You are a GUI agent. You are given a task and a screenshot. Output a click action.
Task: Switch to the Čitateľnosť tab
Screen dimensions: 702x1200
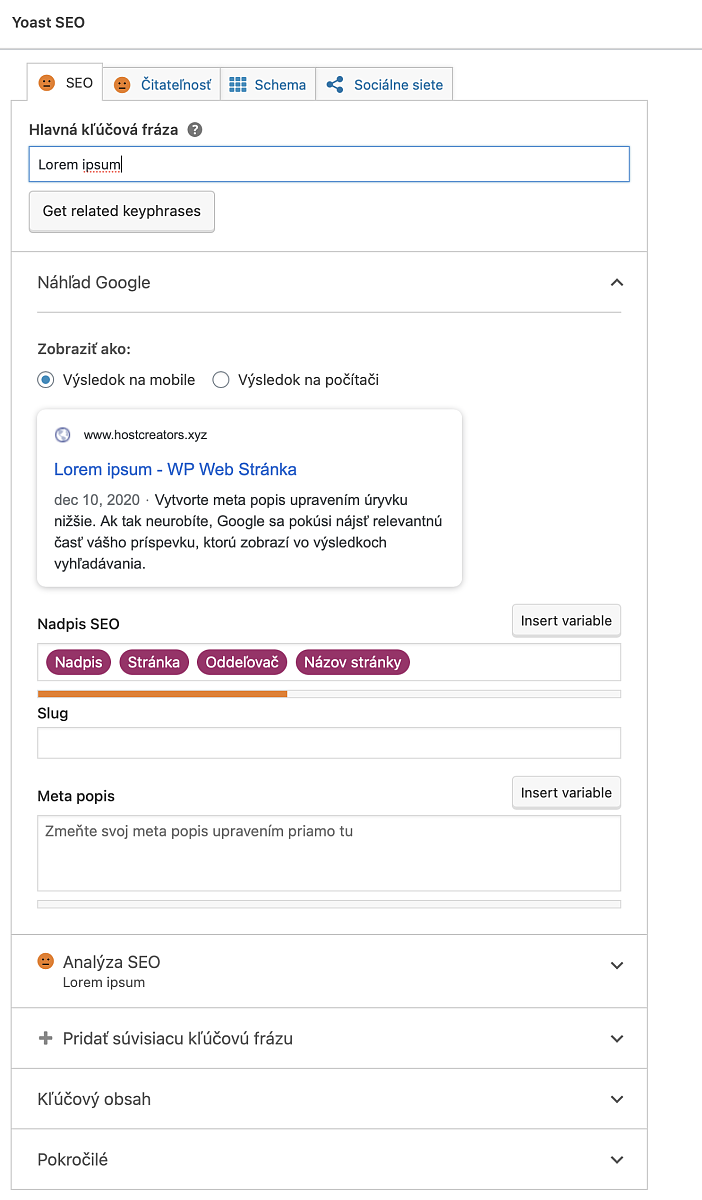162,85
